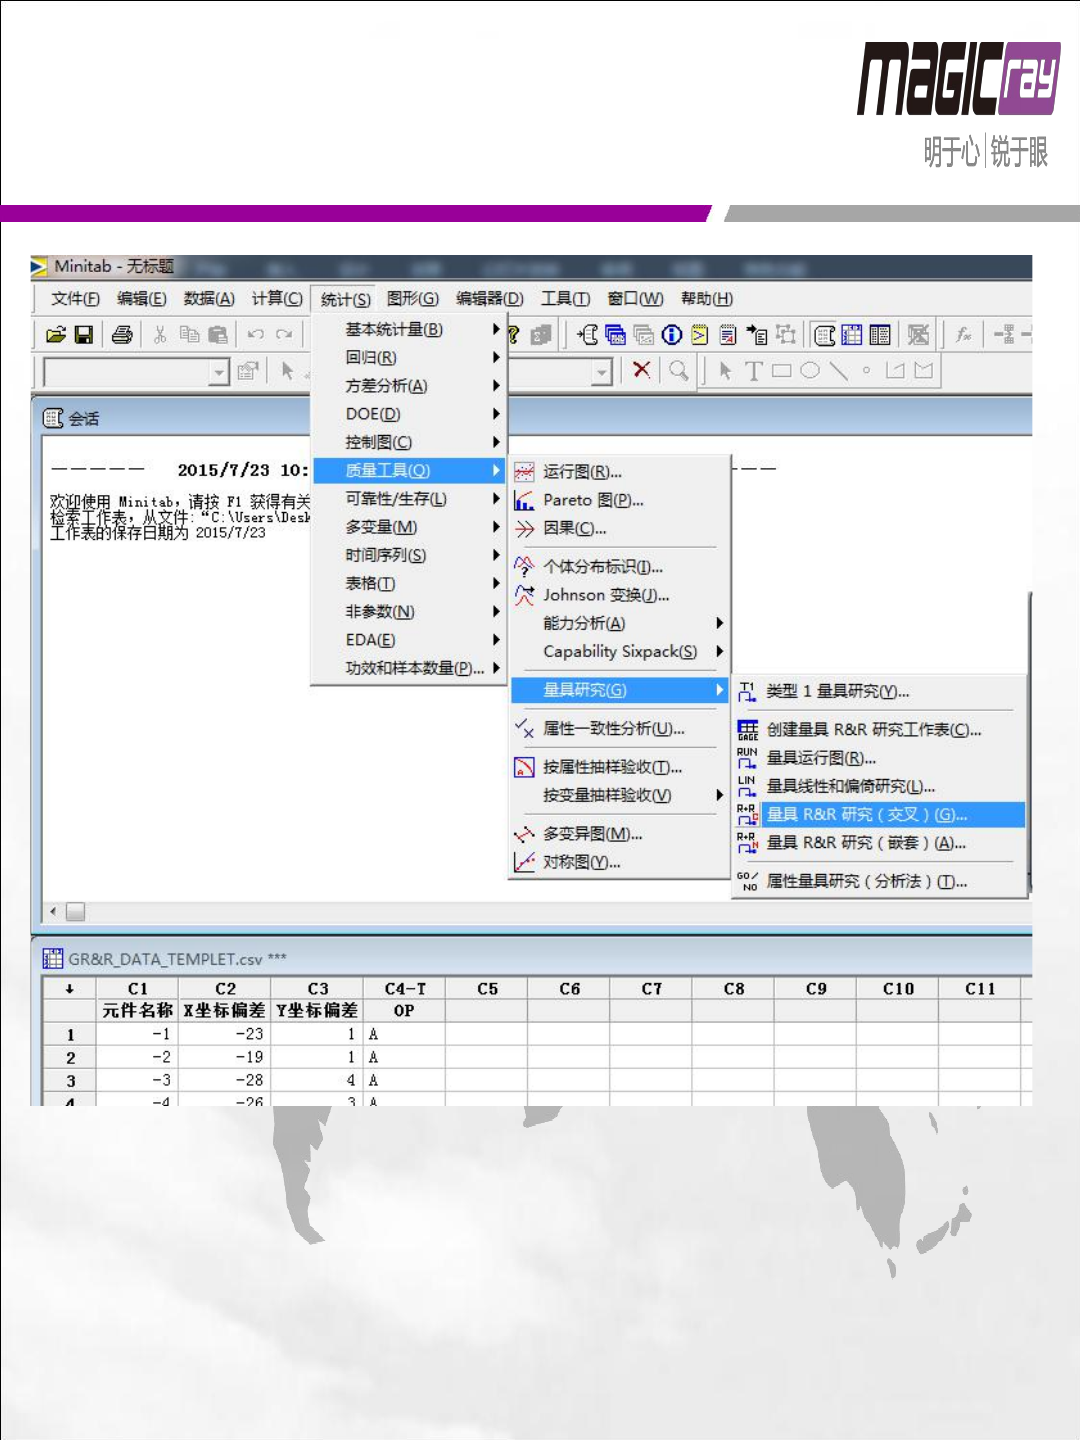Cut selection using the scissors icon
Screen dimensions: 1080x1440
pos(160,335)
